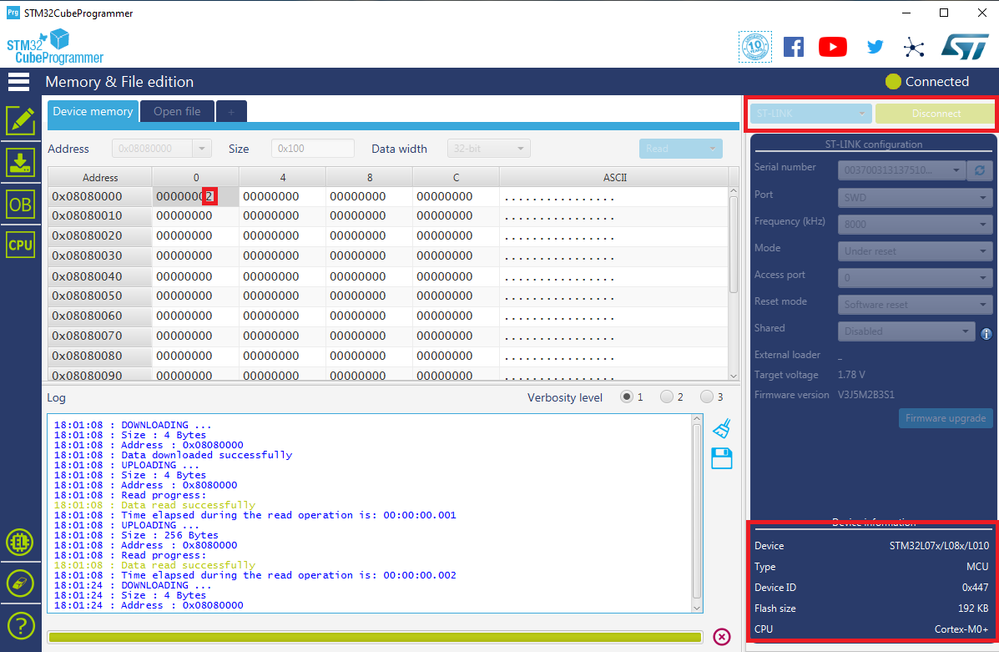Click the Firmware upgrade button
999x652 pixels.
point(945,418)
